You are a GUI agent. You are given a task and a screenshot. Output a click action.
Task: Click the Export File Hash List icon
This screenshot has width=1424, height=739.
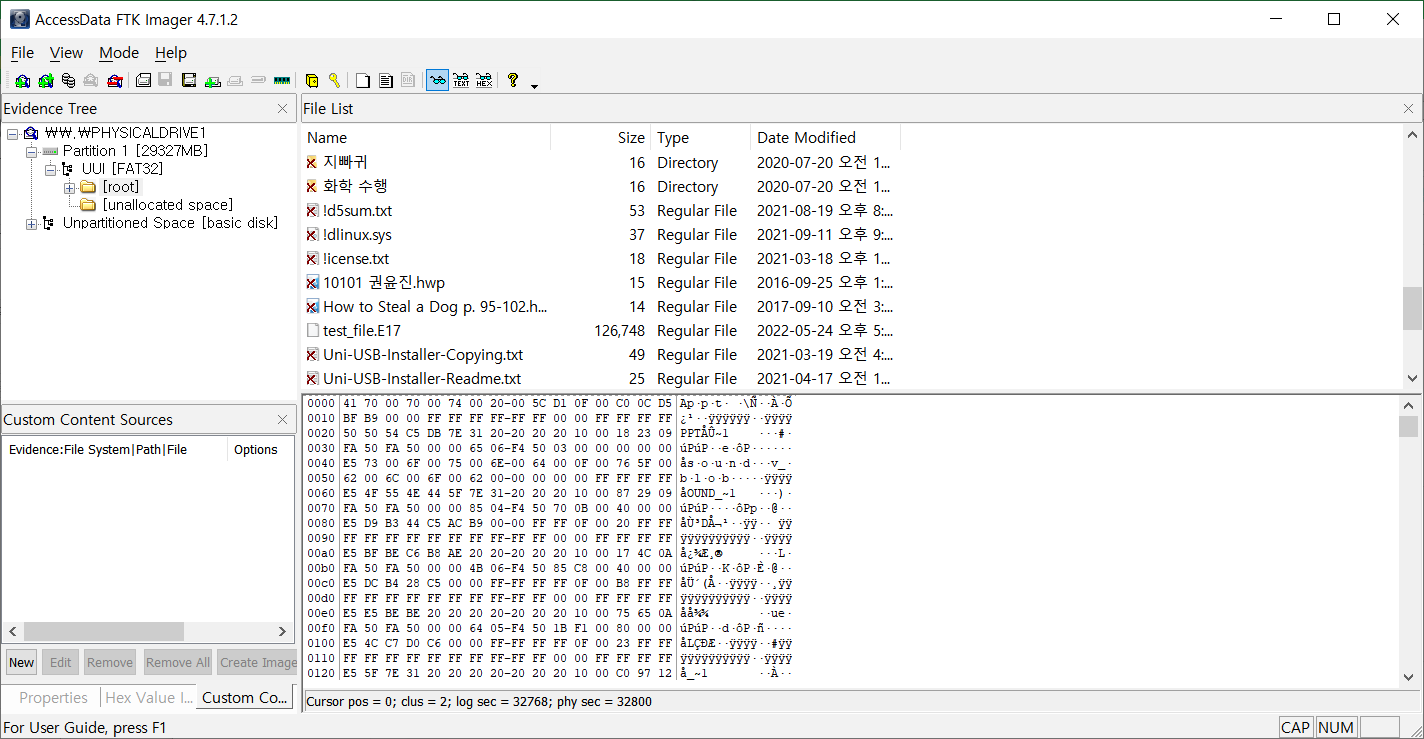tap(385, 80)
